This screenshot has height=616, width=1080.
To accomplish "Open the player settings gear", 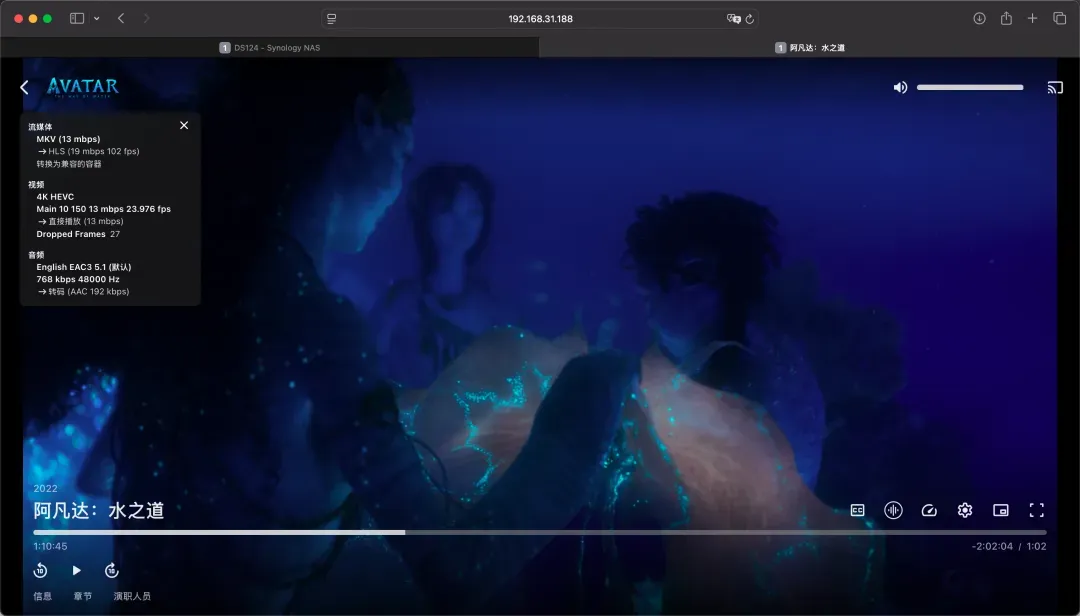I will point(965,511).
